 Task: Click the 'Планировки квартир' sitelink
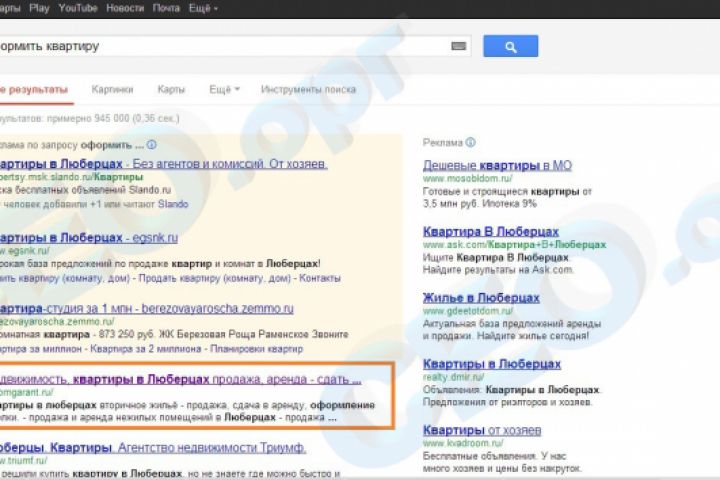pyautogui.click(x=256, y=349)
